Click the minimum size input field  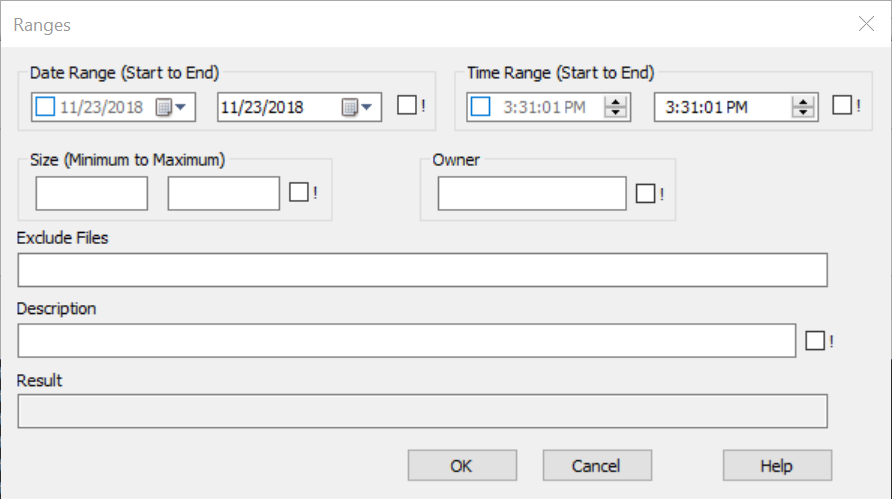click(x=92, y=193)
